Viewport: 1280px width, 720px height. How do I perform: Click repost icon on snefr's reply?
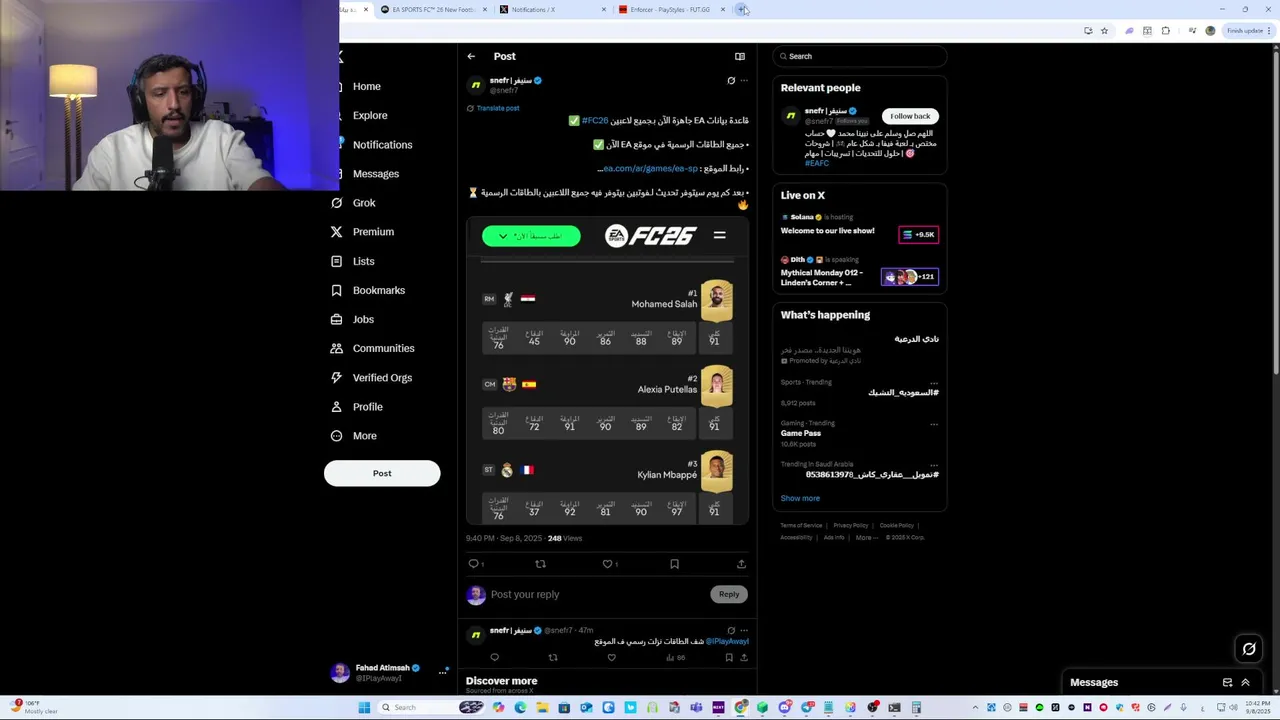[x=553, y=658]
